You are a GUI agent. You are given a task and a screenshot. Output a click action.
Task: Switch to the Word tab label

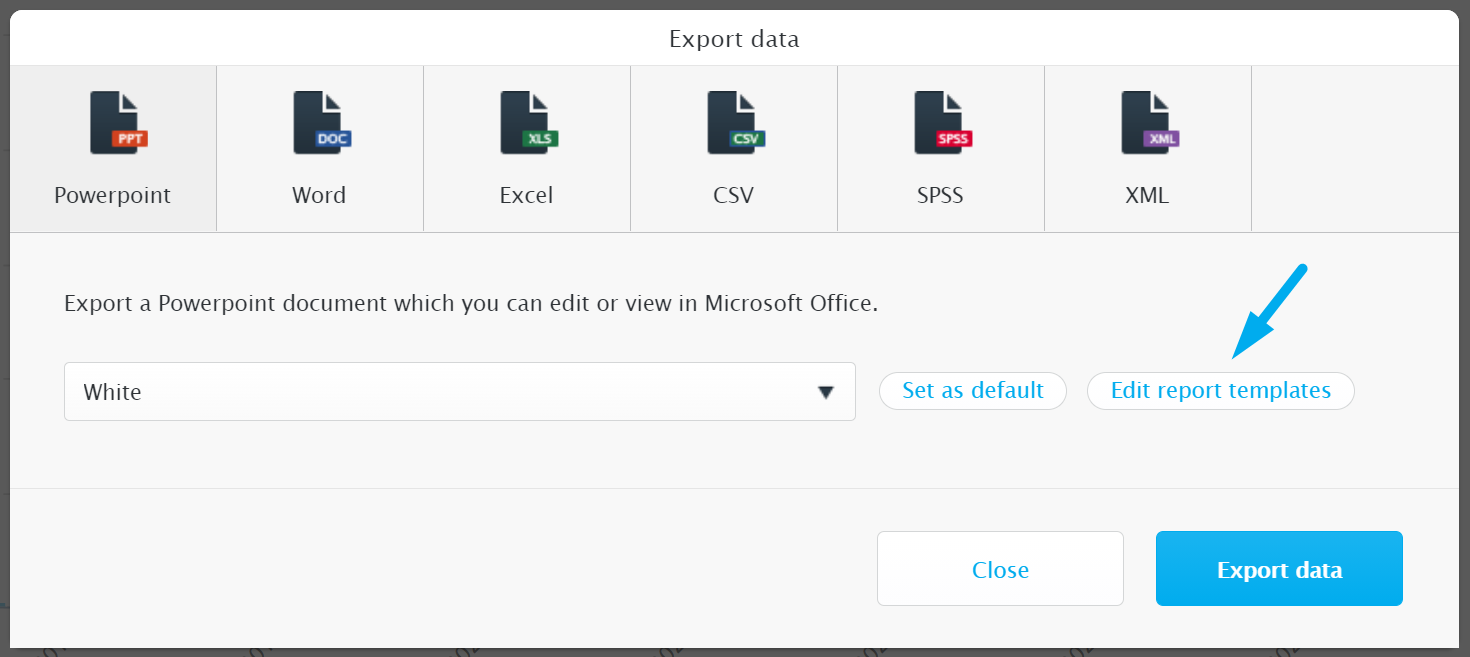319,195
